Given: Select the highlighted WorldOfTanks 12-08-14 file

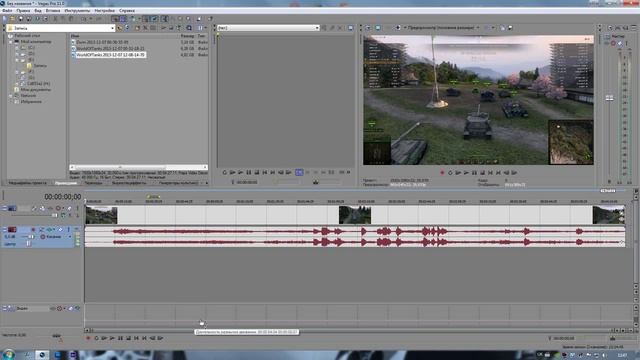Looking at the screenshot, I should (x=110, y=55).
